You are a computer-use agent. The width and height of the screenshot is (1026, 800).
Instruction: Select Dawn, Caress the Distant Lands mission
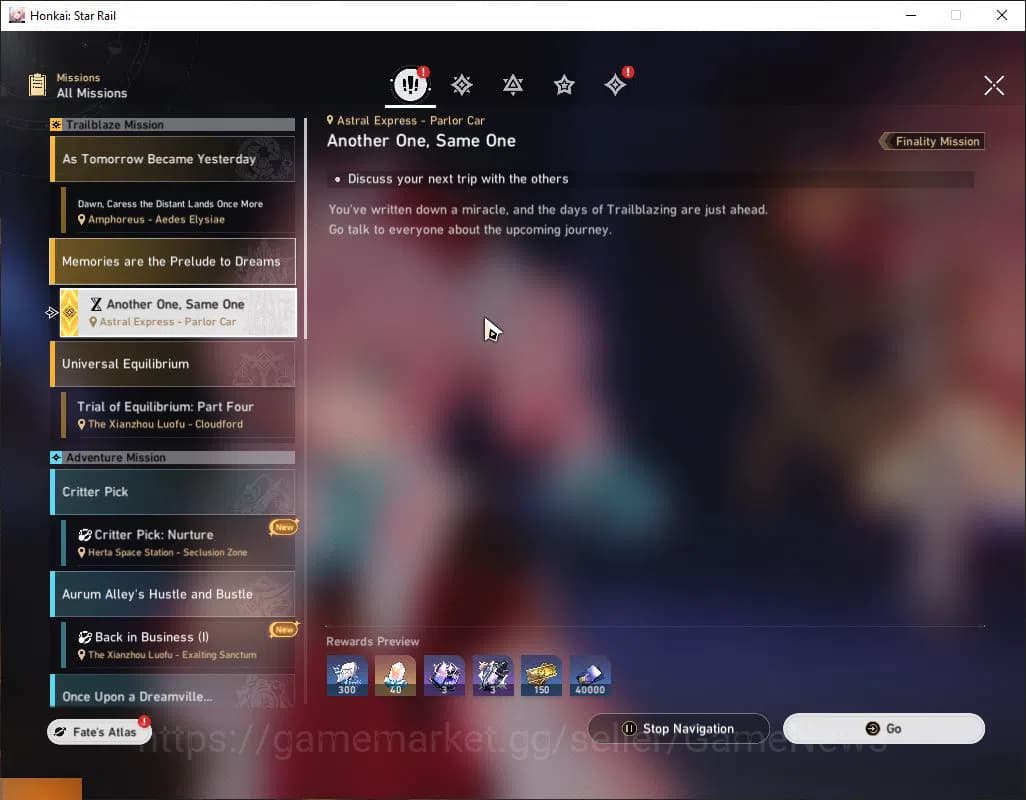tap(178, 211)
